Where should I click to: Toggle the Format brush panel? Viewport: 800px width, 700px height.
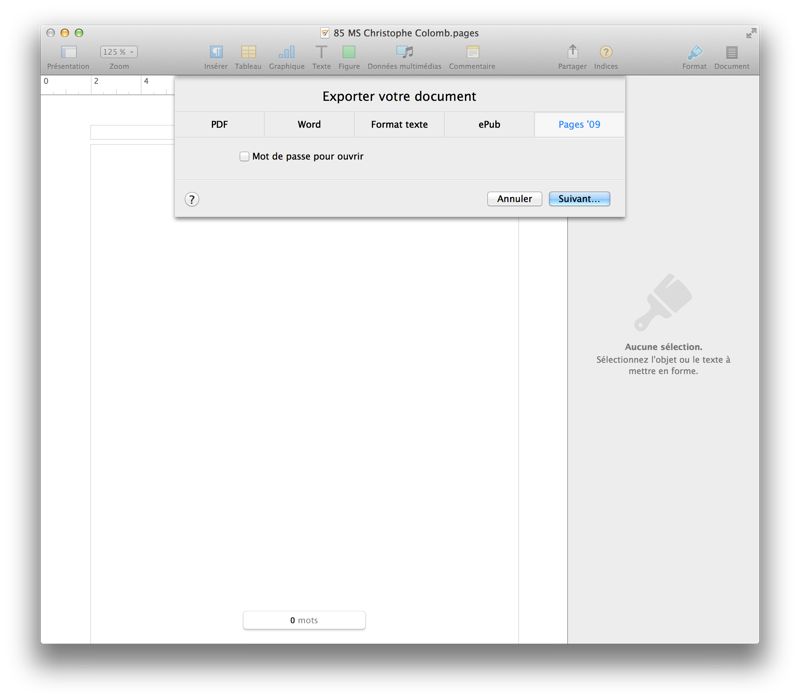click(695, 52)
